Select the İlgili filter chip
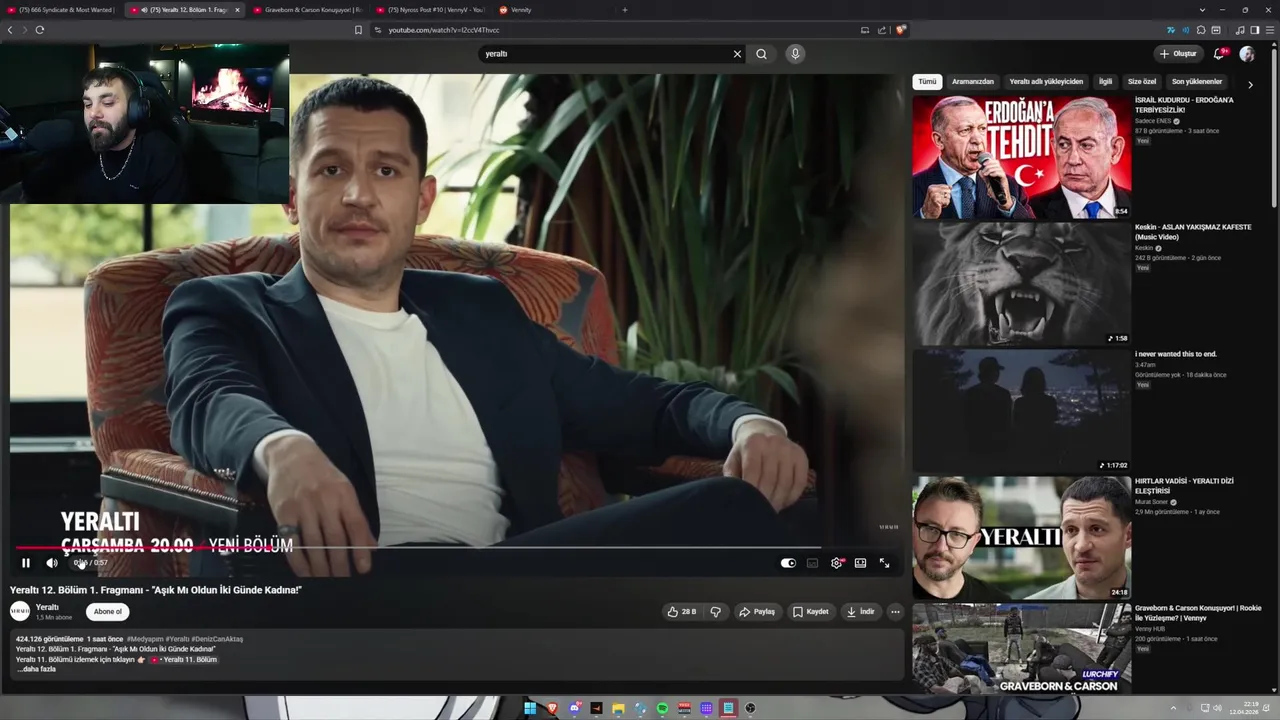This screenshot has height=720, width=1280. tap(1105, 82)
